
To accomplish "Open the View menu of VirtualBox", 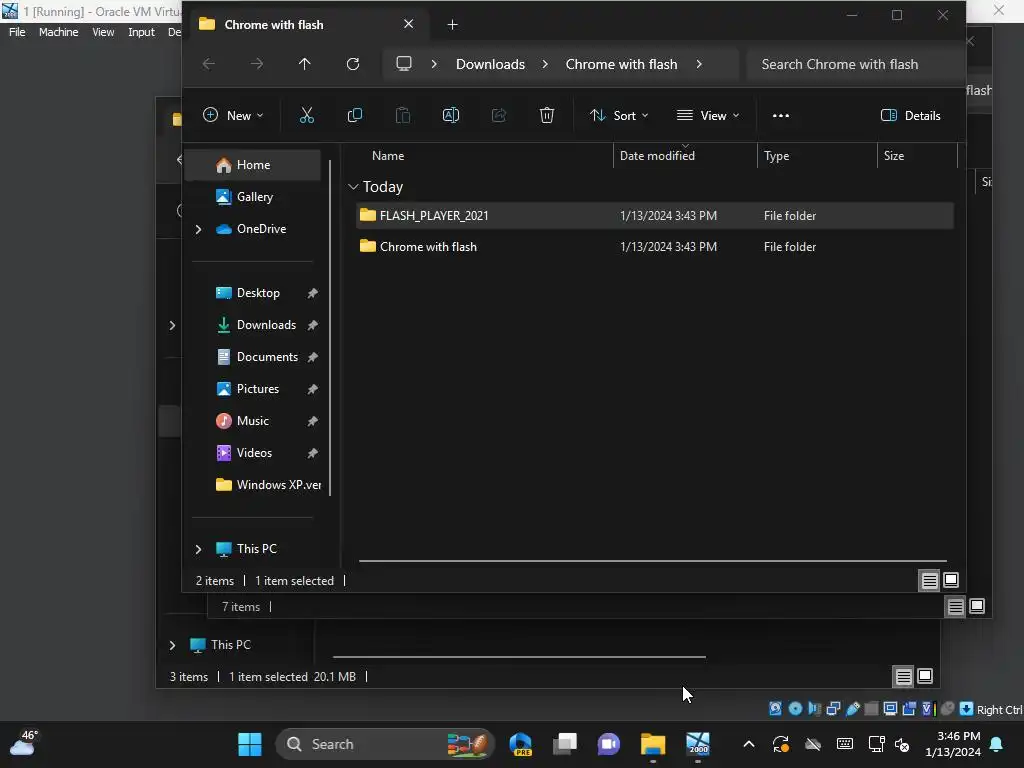I will click(103, 32).
